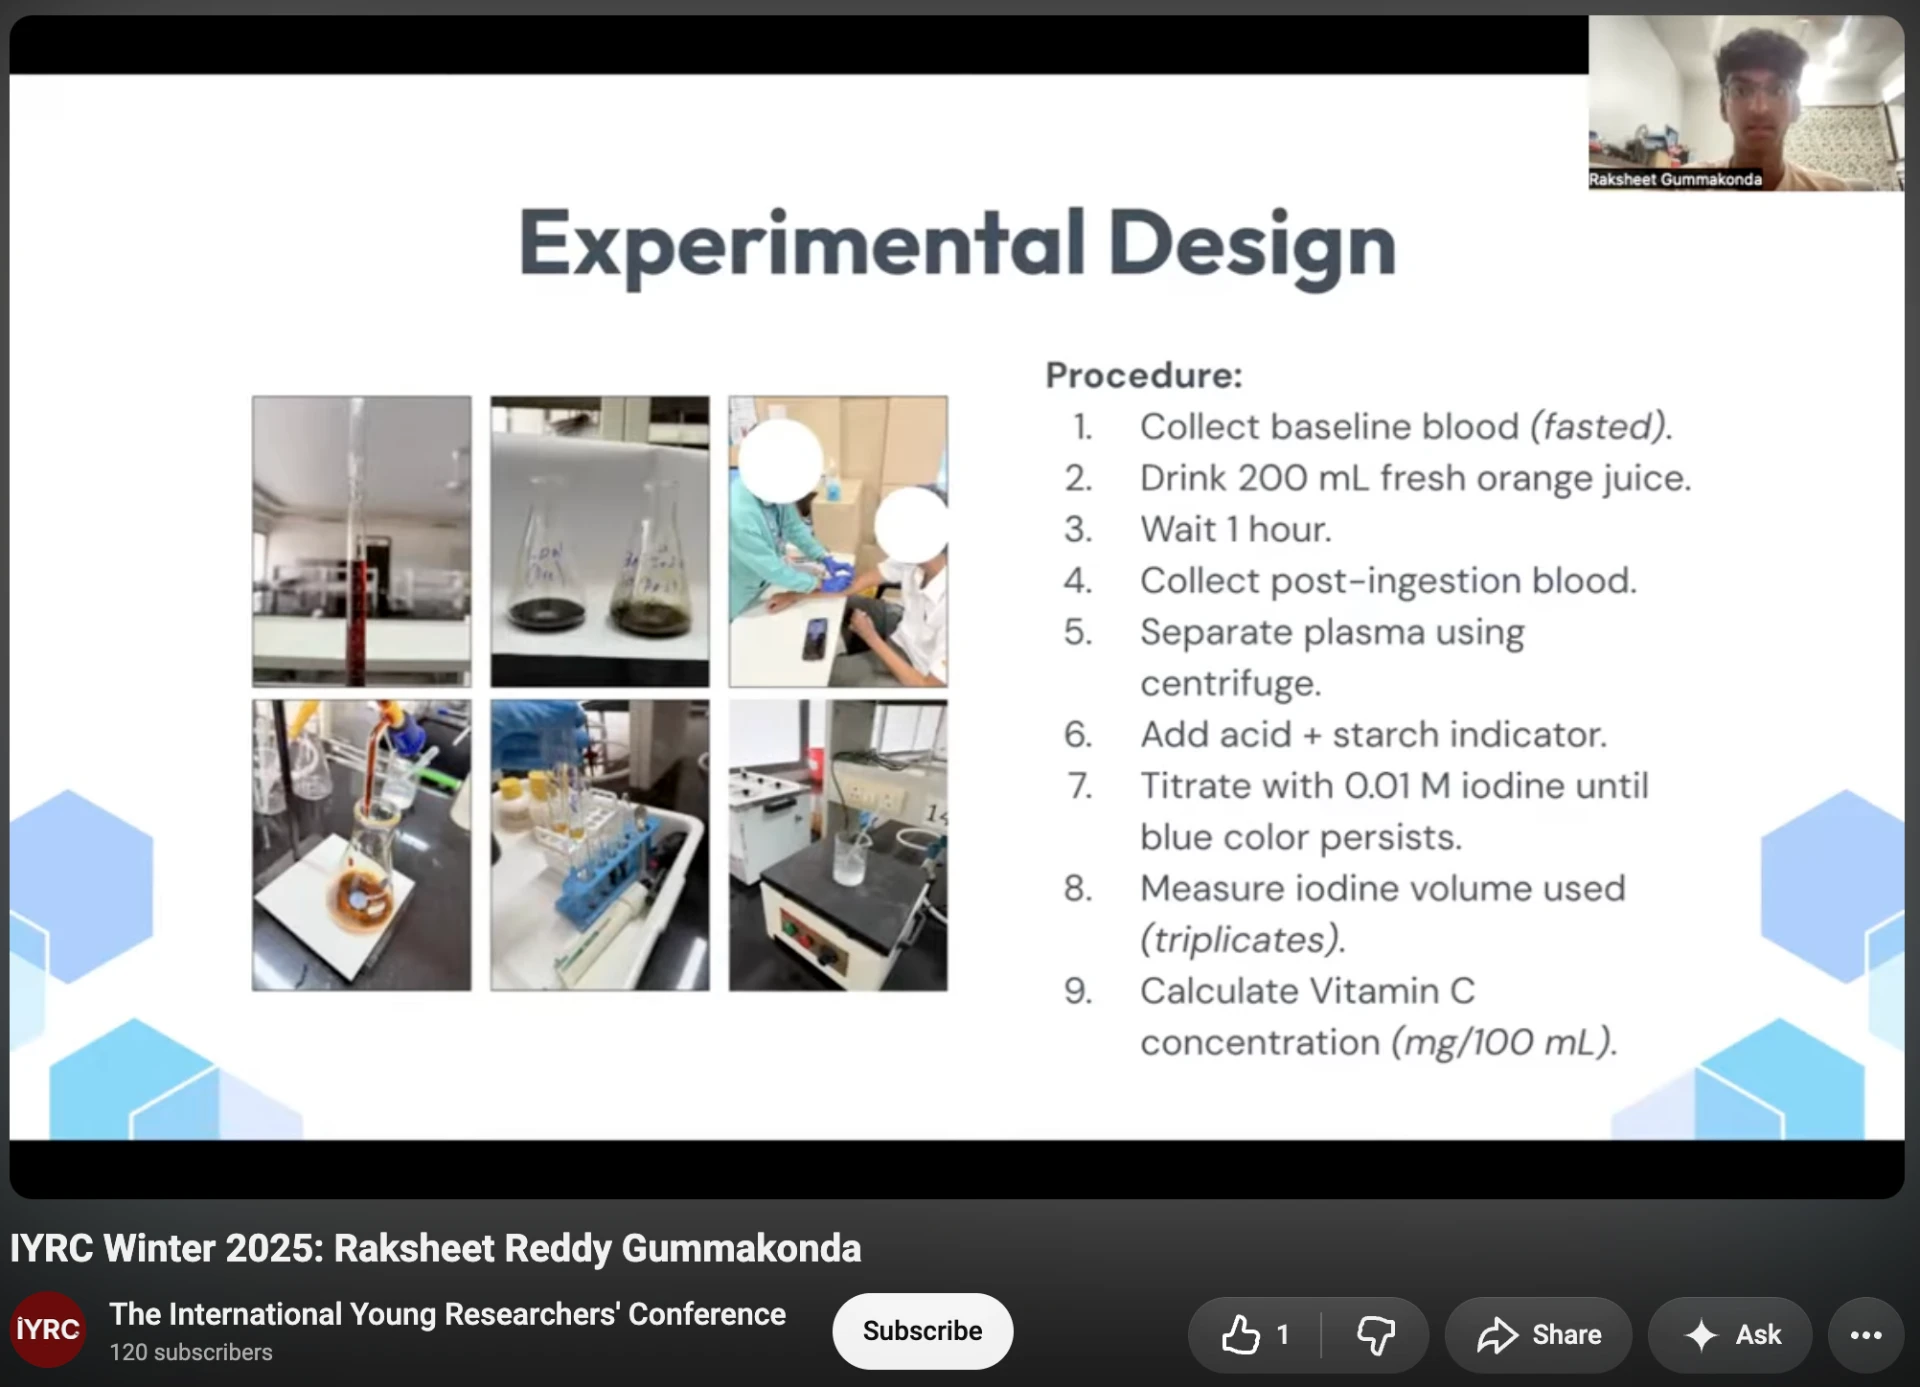Viewport: 1920px width, 1387px height.
Task: Click the magnetic stirrer photo
Action: tap(838, 845)
